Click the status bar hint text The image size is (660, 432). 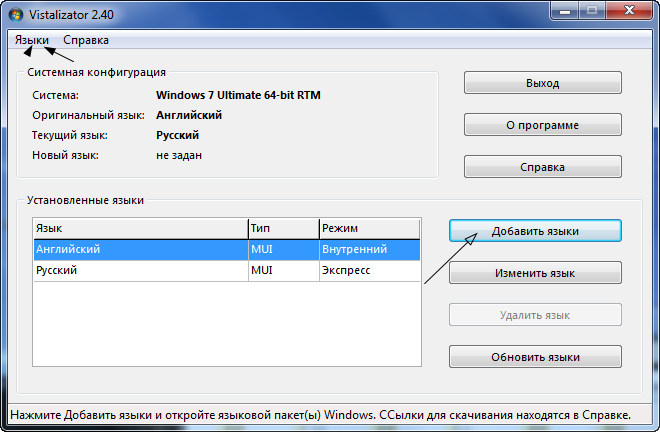(320, 414)
